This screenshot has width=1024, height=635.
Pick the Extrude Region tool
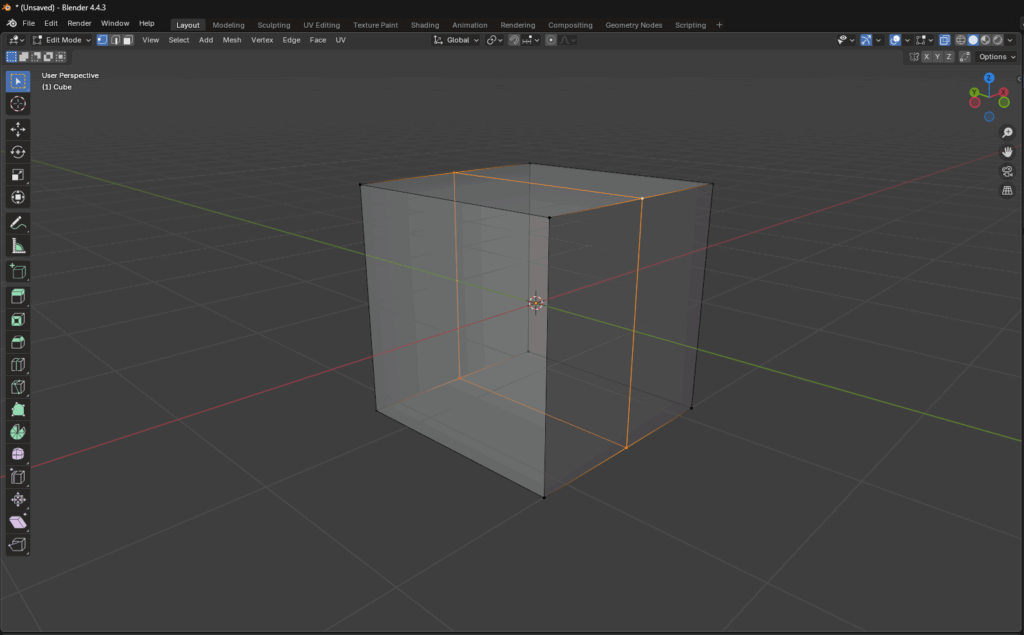click(18, 297)
